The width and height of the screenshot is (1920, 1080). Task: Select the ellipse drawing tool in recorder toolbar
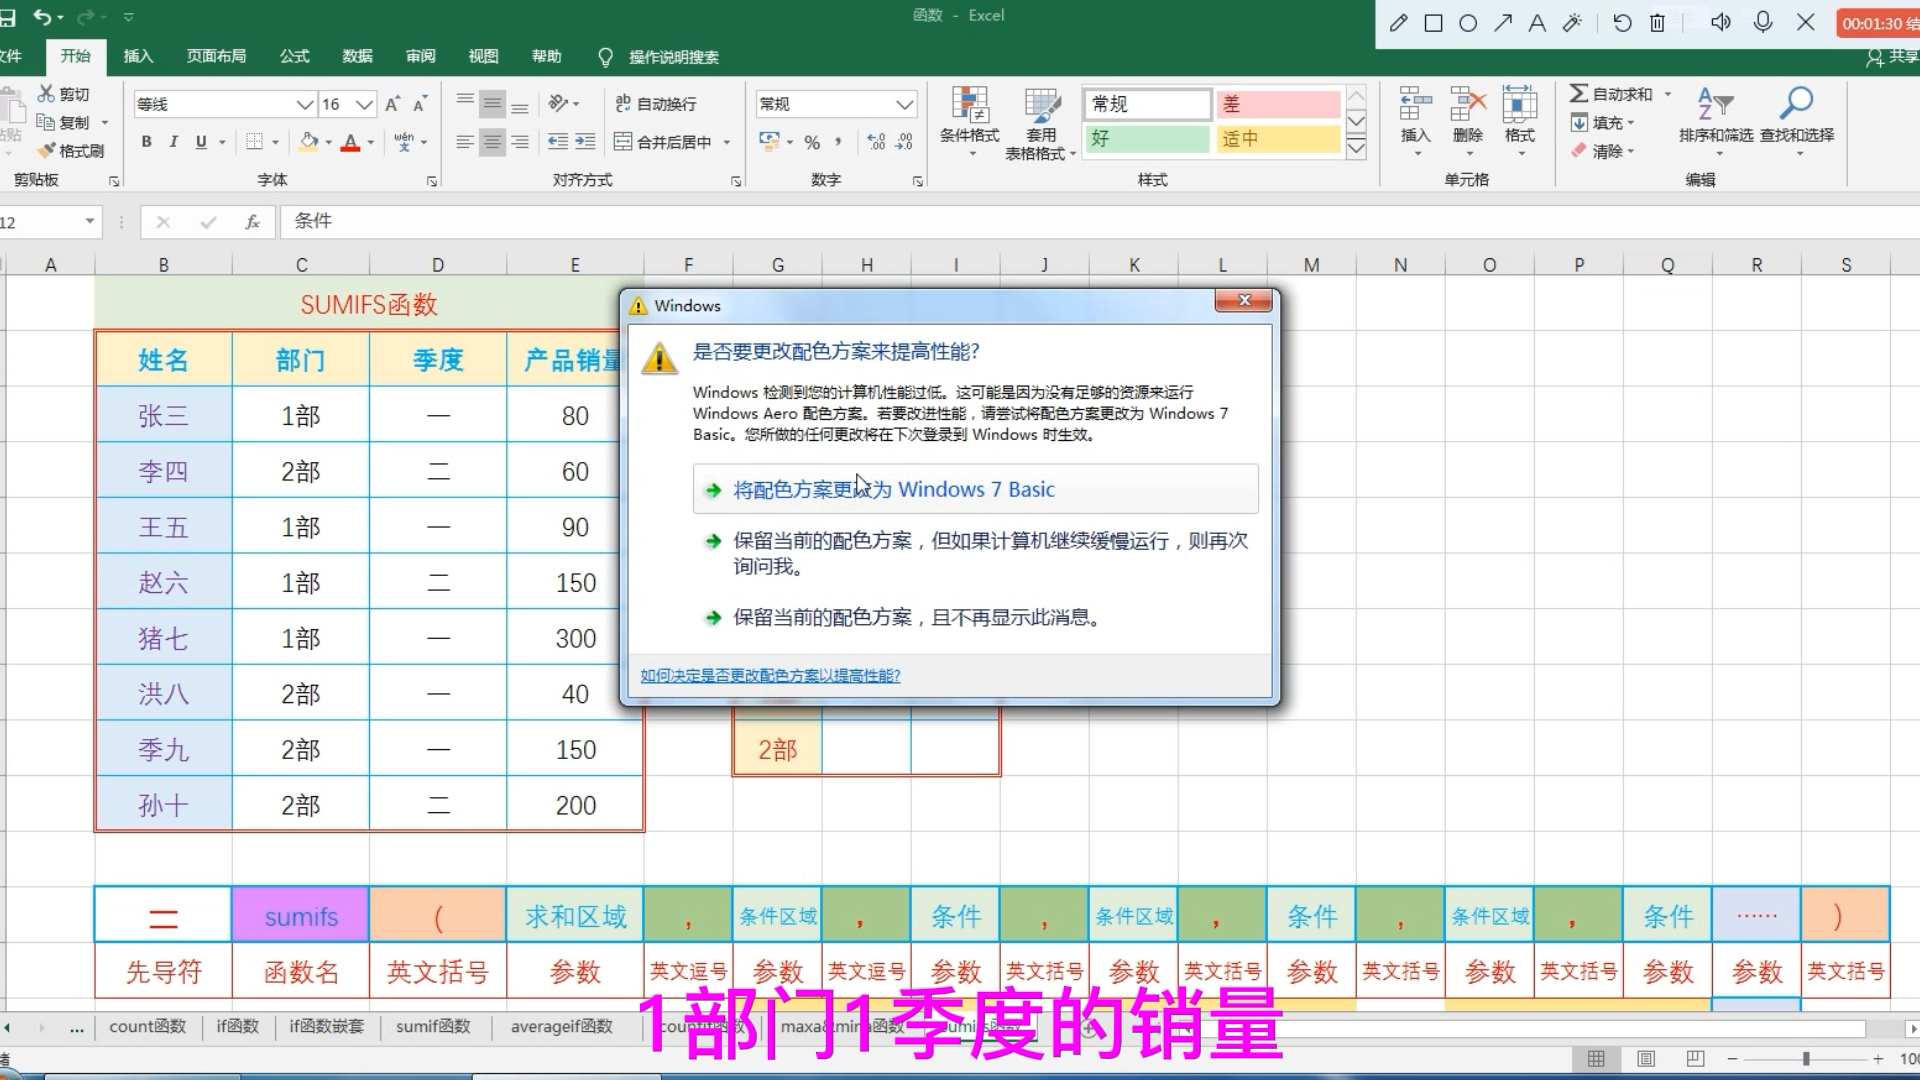1468,23
